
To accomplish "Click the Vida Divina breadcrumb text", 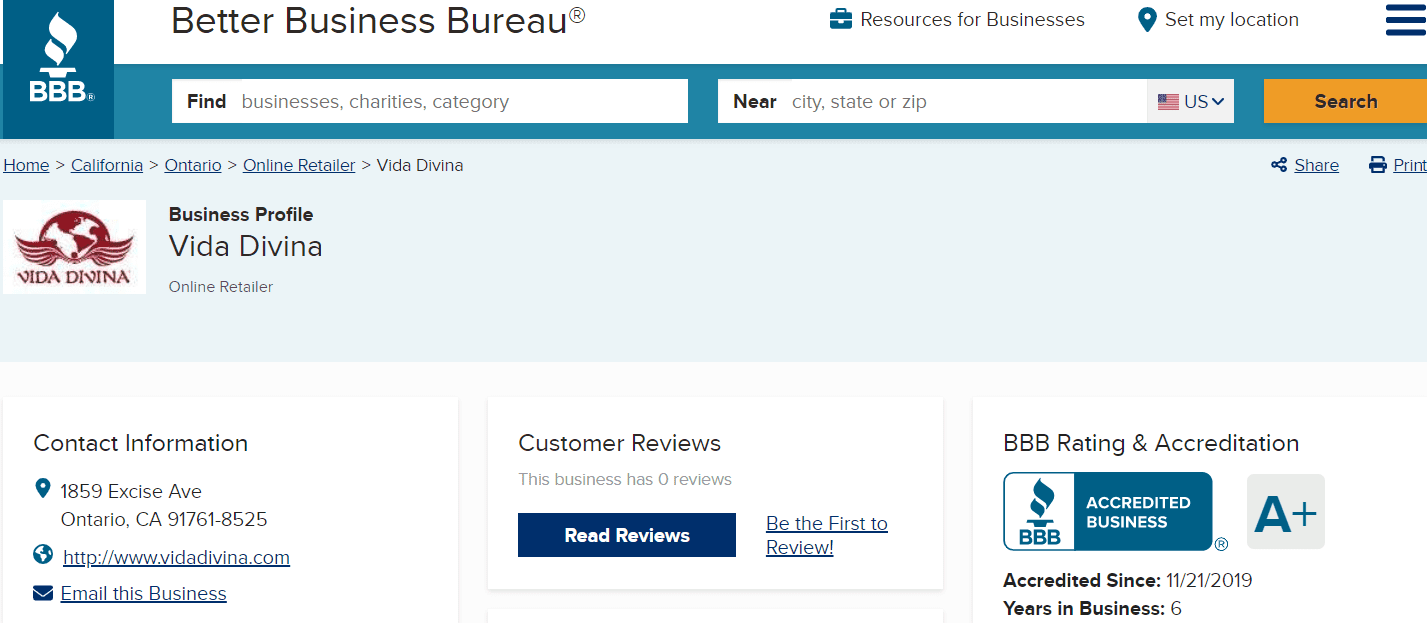I will 420,165.
